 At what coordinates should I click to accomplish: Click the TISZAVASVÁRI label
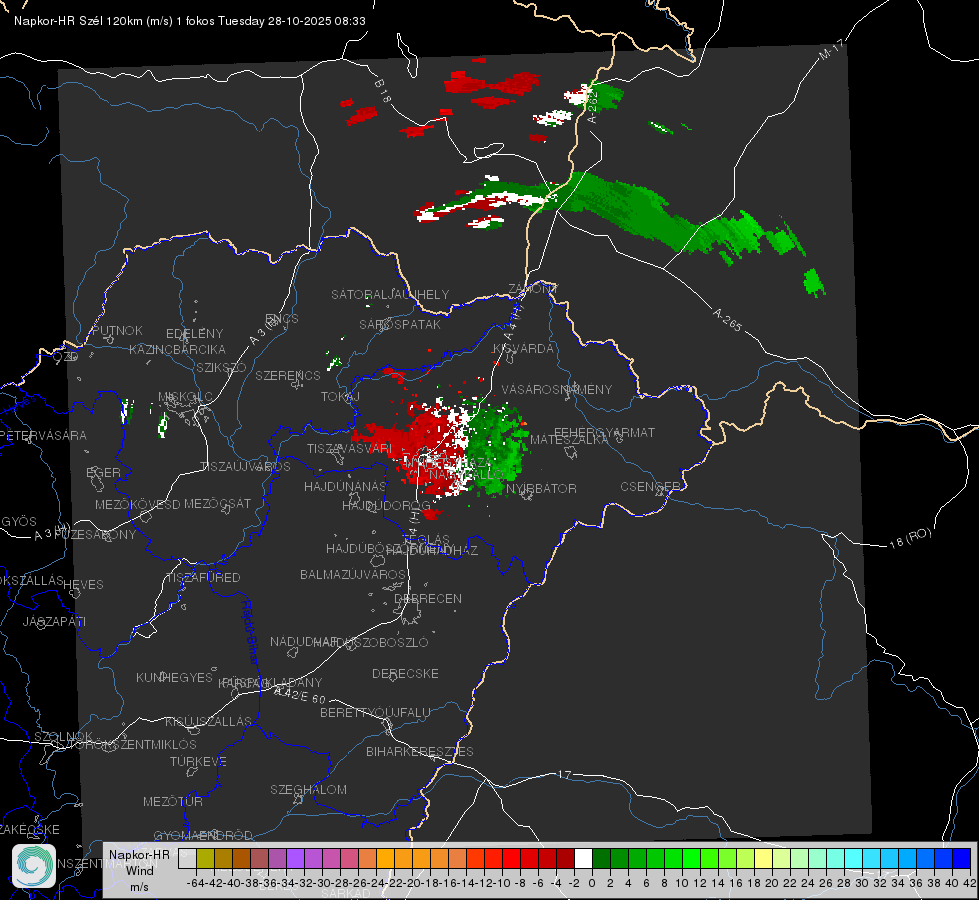350,448
